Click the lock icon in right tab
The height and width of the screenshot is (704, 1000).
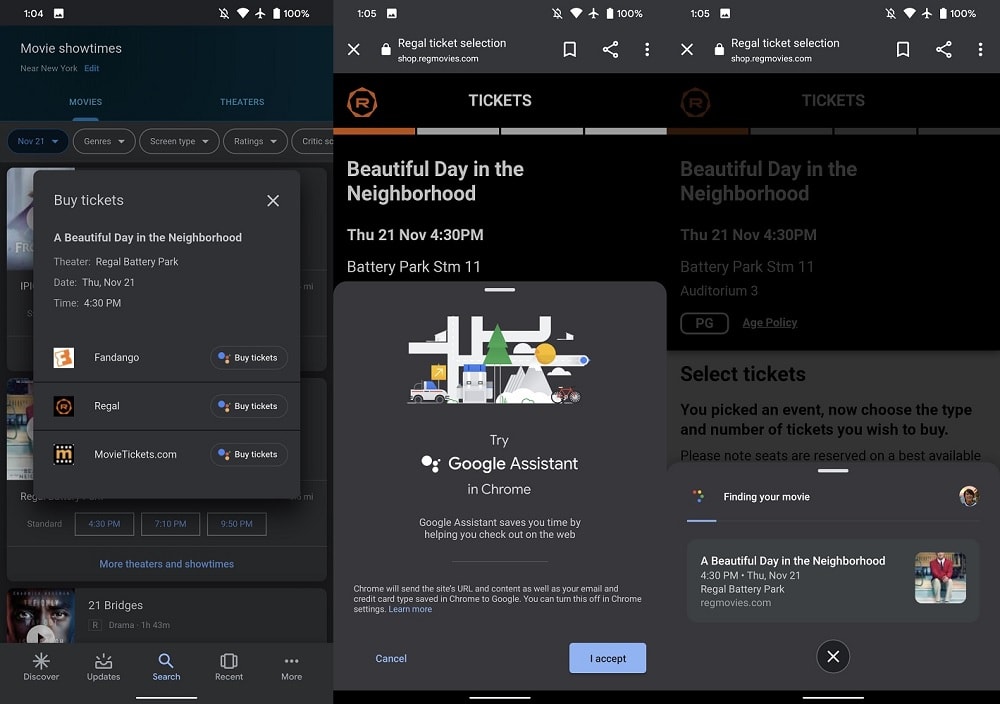pos(719,50)
